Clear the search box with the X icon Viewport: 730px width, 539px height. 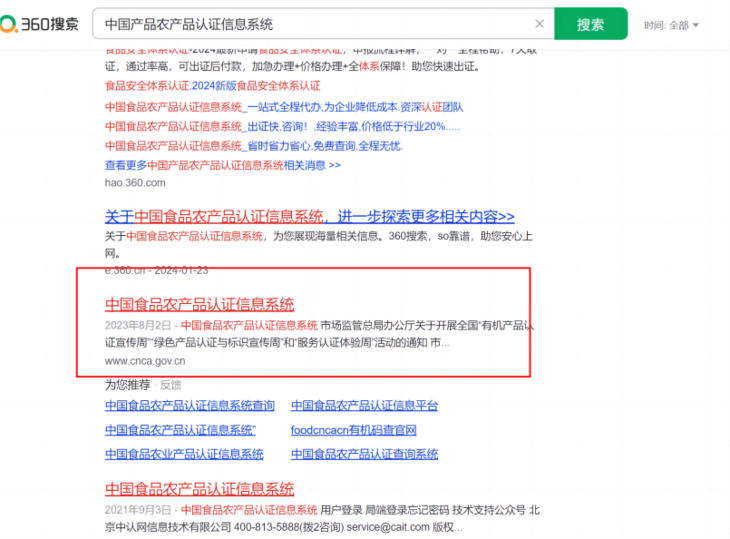point(540,24)
